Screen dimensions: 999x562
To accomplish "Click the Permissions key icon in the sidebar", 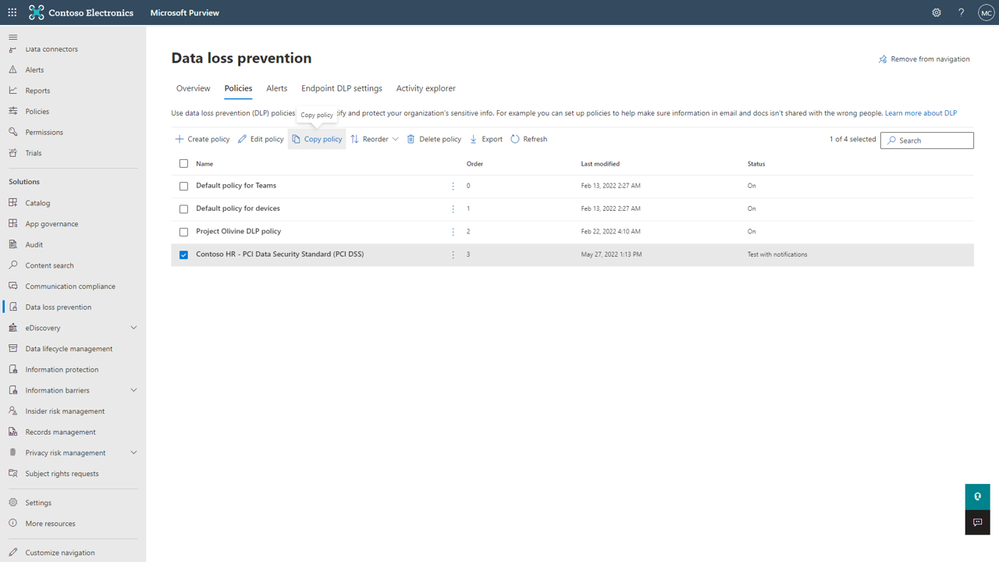I will [13, 132].
